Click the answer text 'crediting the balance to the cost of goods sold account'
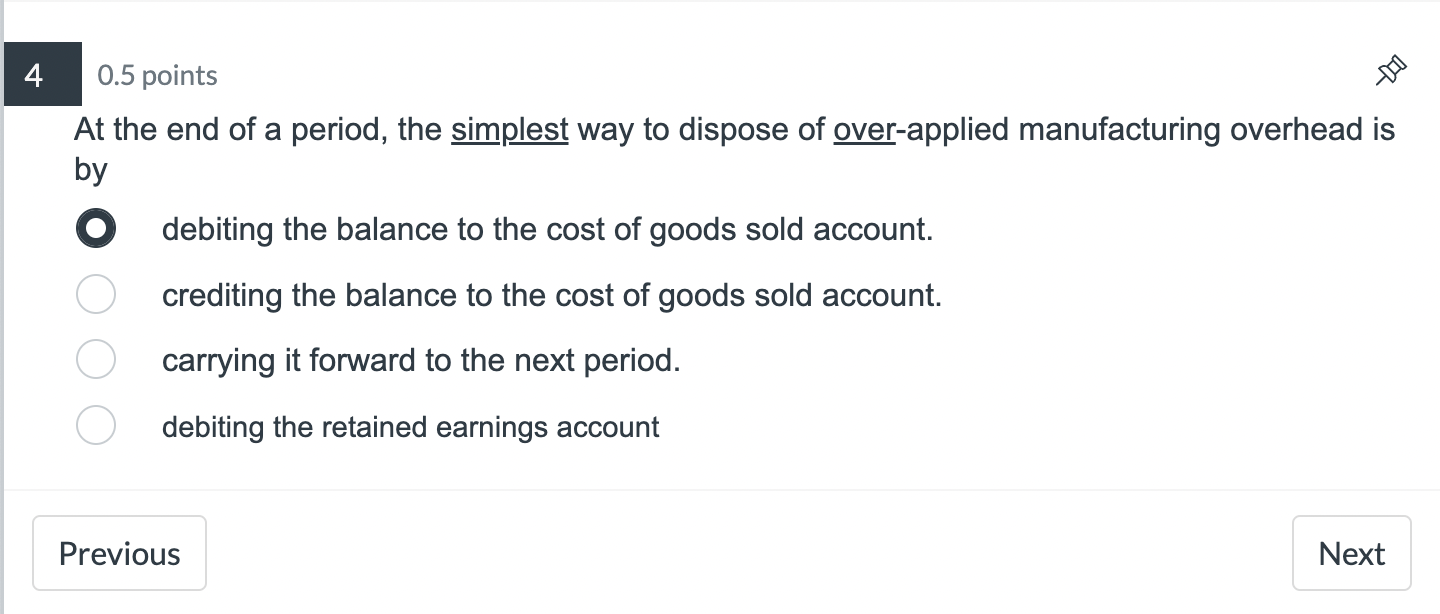1440x614 pixels. pyautogui.click(x=552, y=294)
